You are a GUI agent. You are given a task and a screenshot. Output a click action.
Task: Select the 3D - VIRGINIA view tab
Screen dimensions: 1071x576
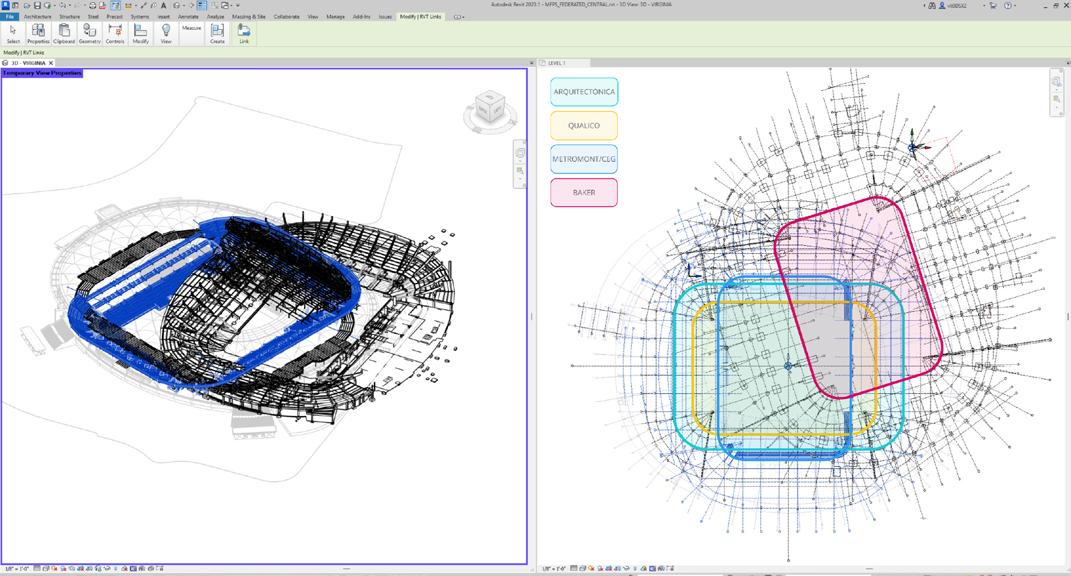[x=29, y=63]
